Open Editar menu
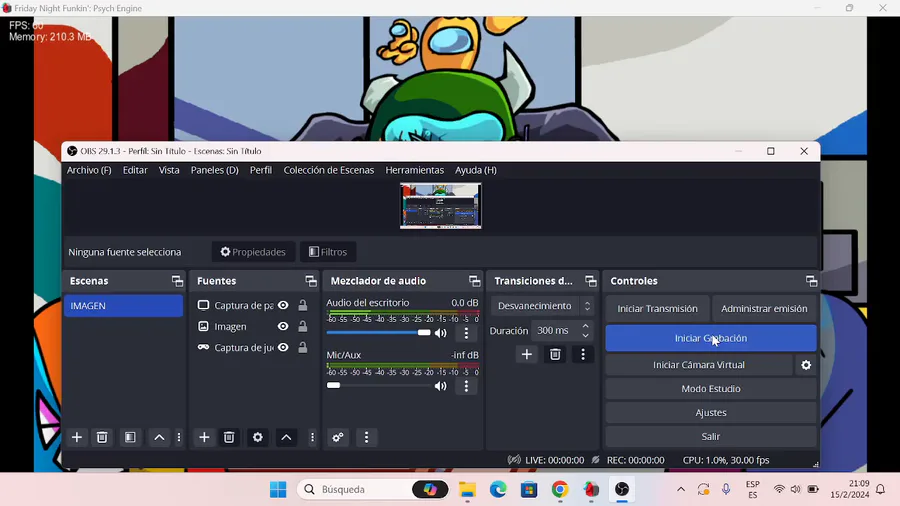 pyautogui.click(x=135, y=170)
